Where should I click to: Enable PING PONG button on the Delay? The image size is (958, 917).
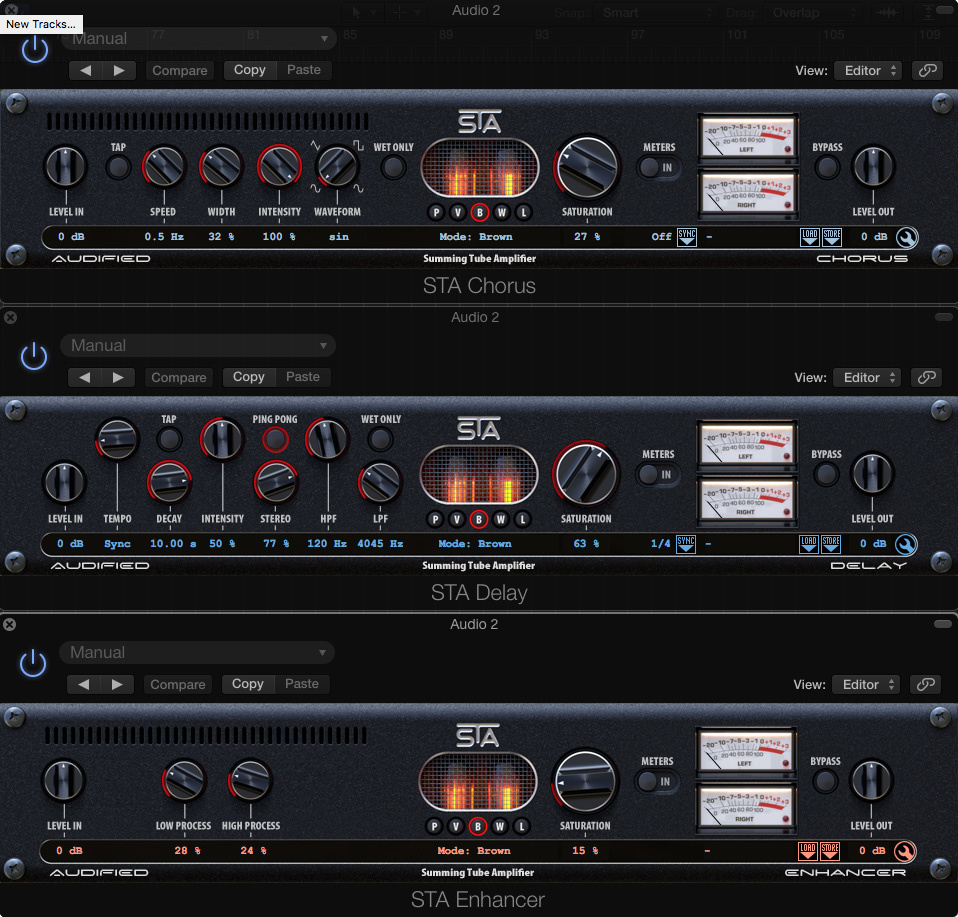coord(275,439)
